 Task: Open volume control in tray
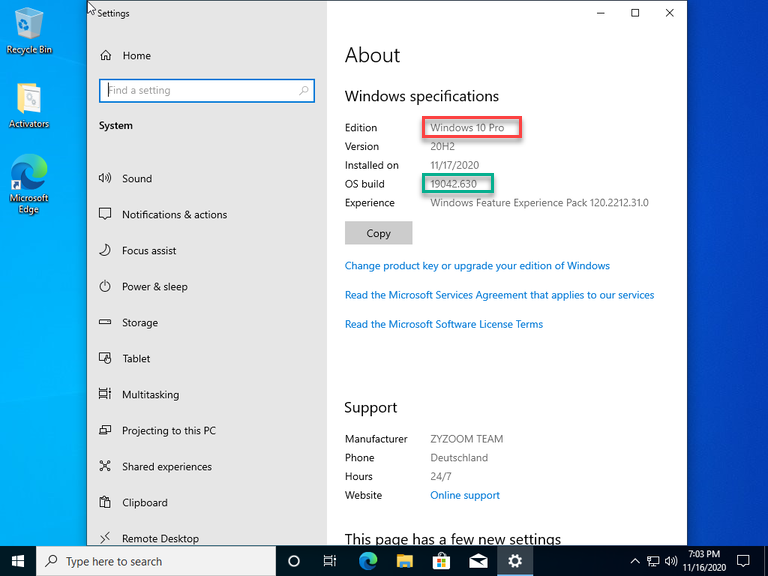(x=671, y=561)
